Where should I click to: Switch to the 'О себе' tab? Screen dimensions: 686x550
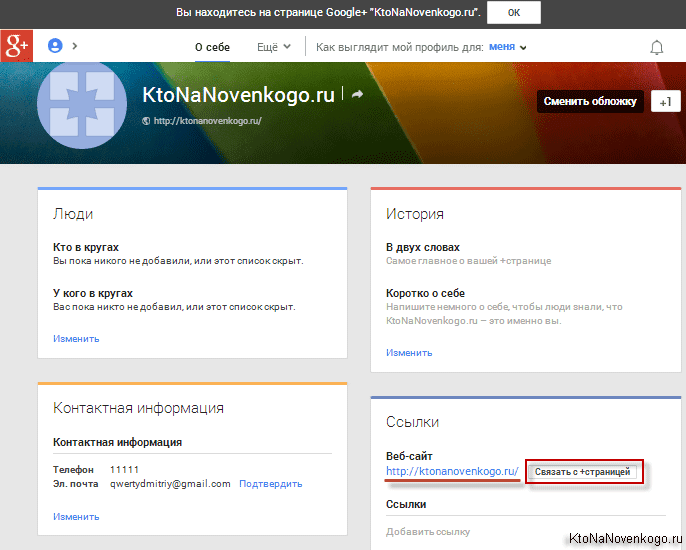click(212, 47)
